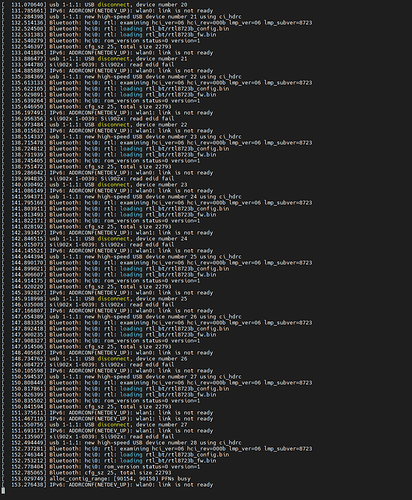Select the rom_version line stamped 152.778404
The height and width of the screenshot is (500, 412).
[101, 467]
